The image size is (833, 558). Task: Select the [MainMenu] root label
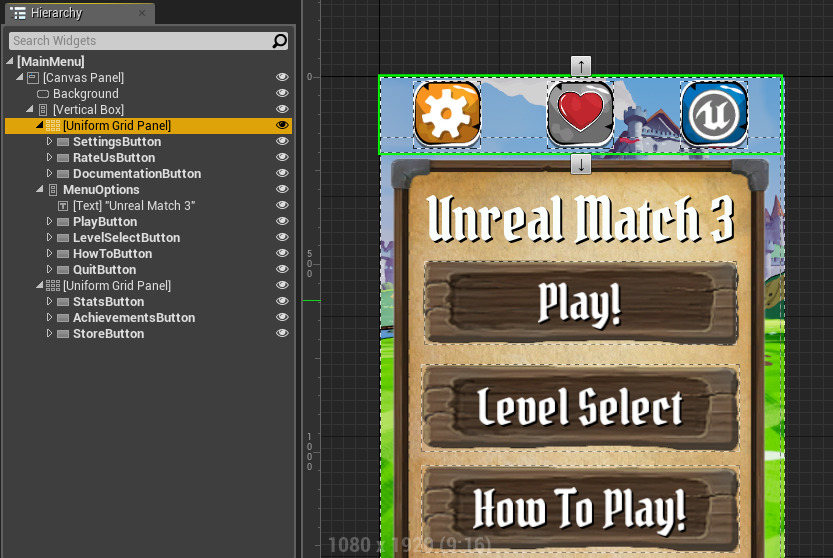(50, 62)
